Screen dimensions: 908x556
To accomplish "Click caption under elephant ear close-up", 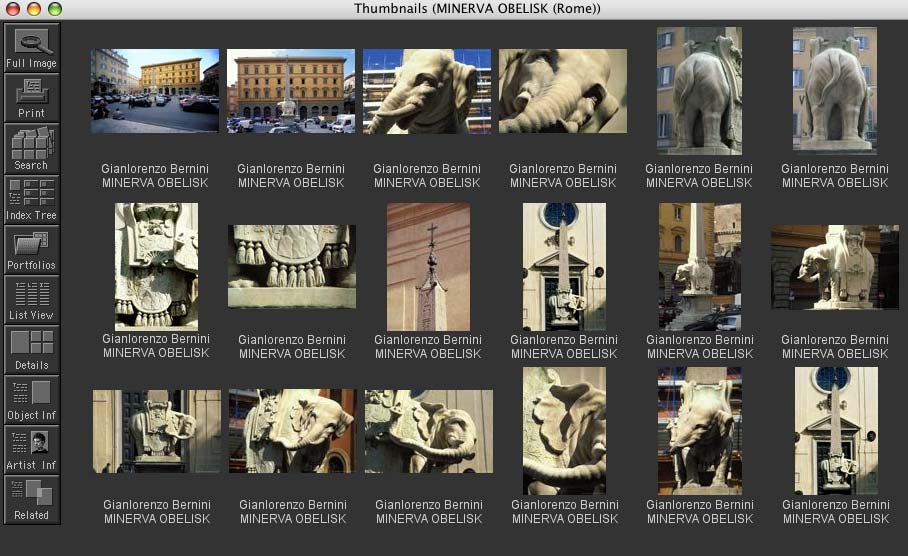I will (x=565, y=511).
